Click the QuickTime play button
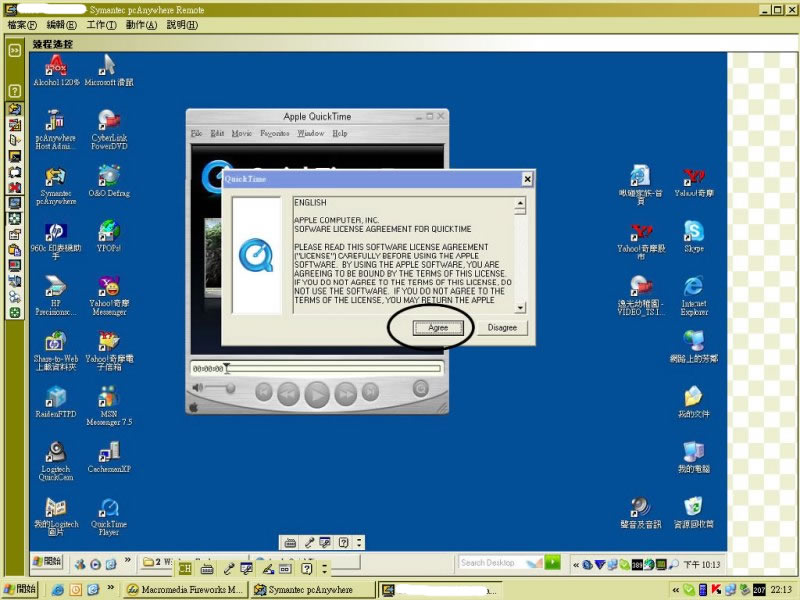The height and width of the screenshot is (600, 800). pos(317,394)
